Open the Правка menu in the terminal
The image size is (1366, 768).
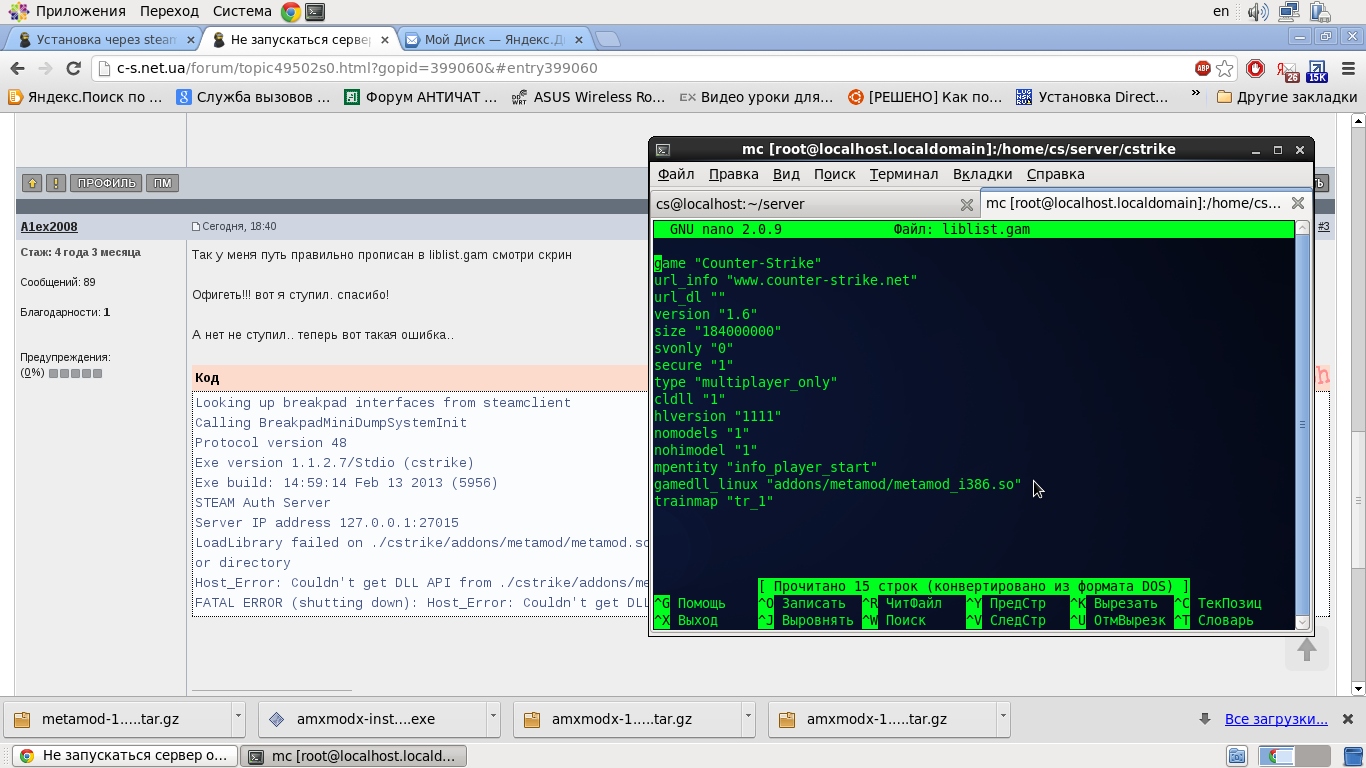point(733,174)
